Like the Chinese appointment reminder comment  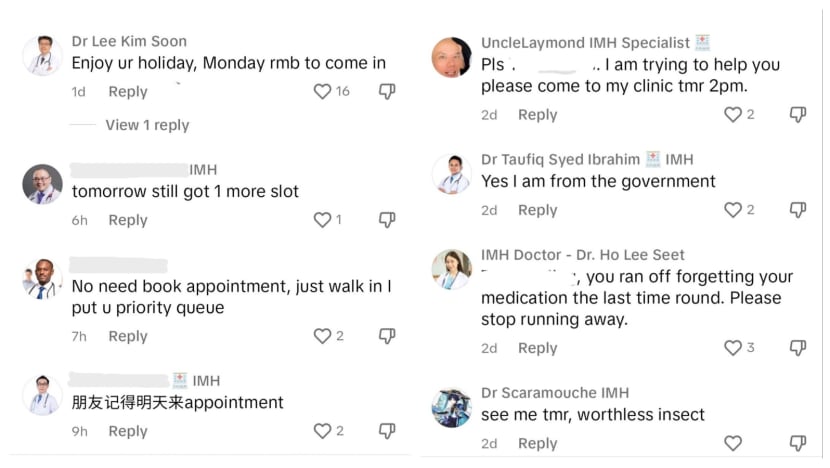322,431
